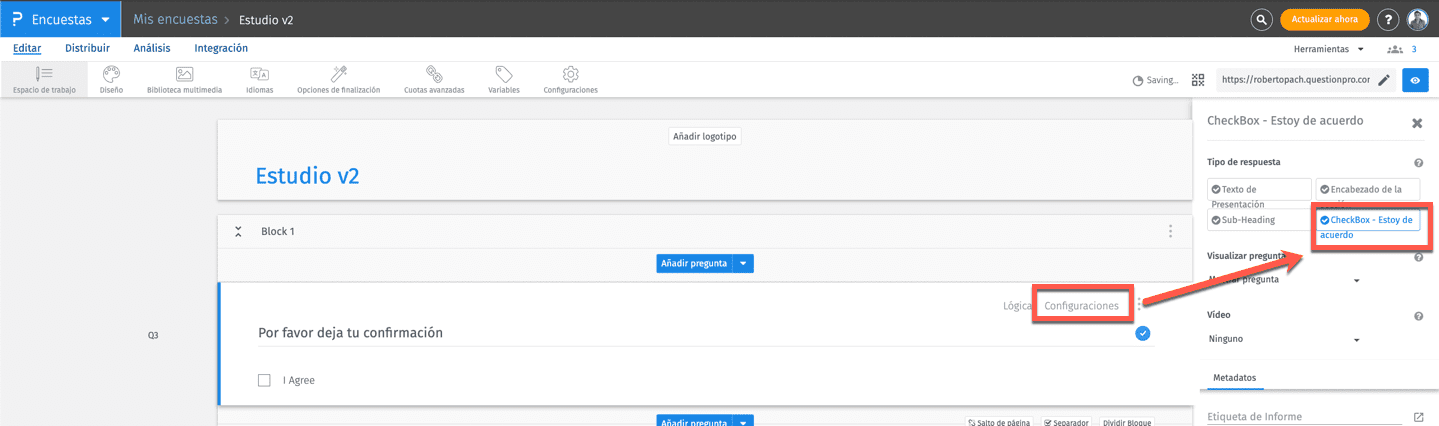The image size is (1439, 426).
Task: Click the blue validation checkmark on Q3
Action: point(1143,333)
